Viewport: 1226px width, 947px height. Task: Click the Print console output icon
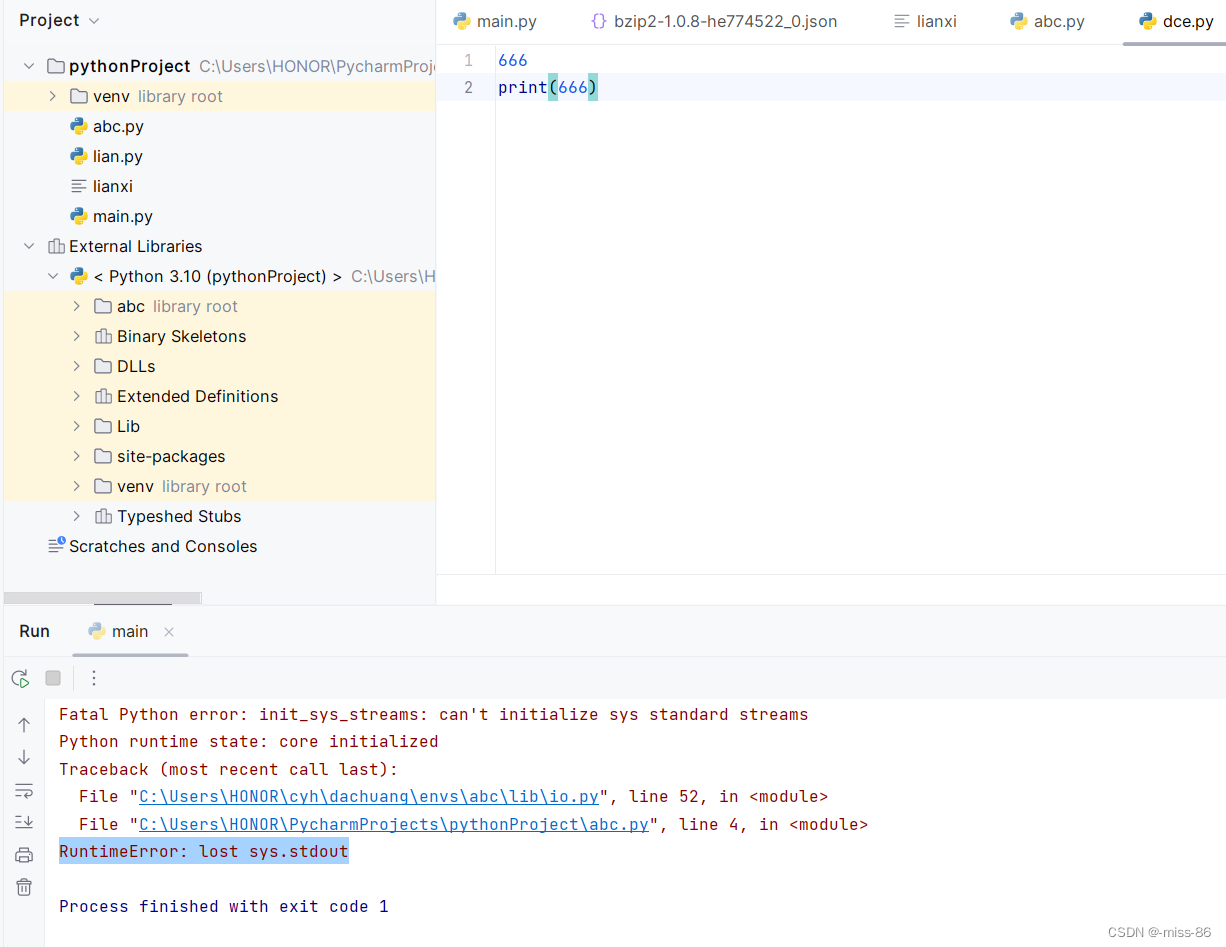tap(24, 854)
